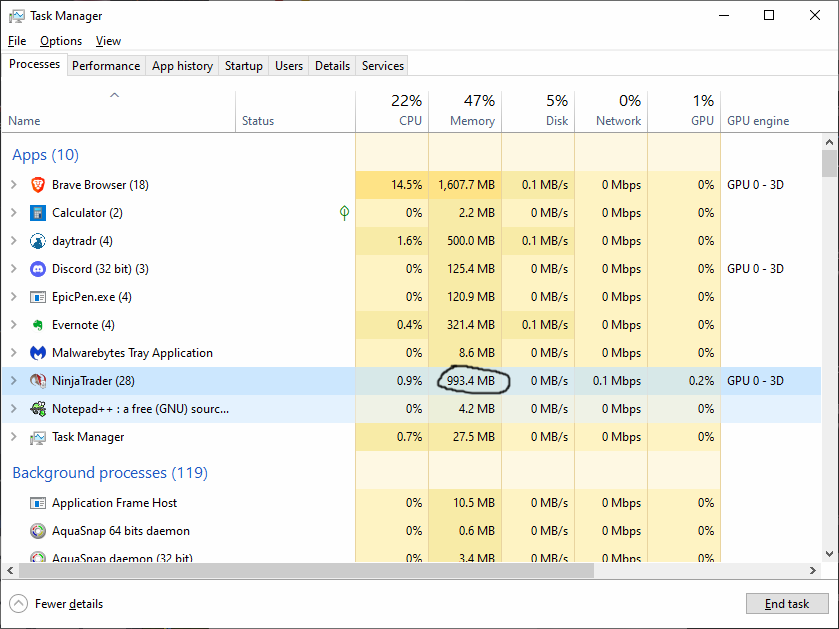This screenshot has height=629, width=839.
Task: Sort by the Network column header
Action: coord(611,111)
